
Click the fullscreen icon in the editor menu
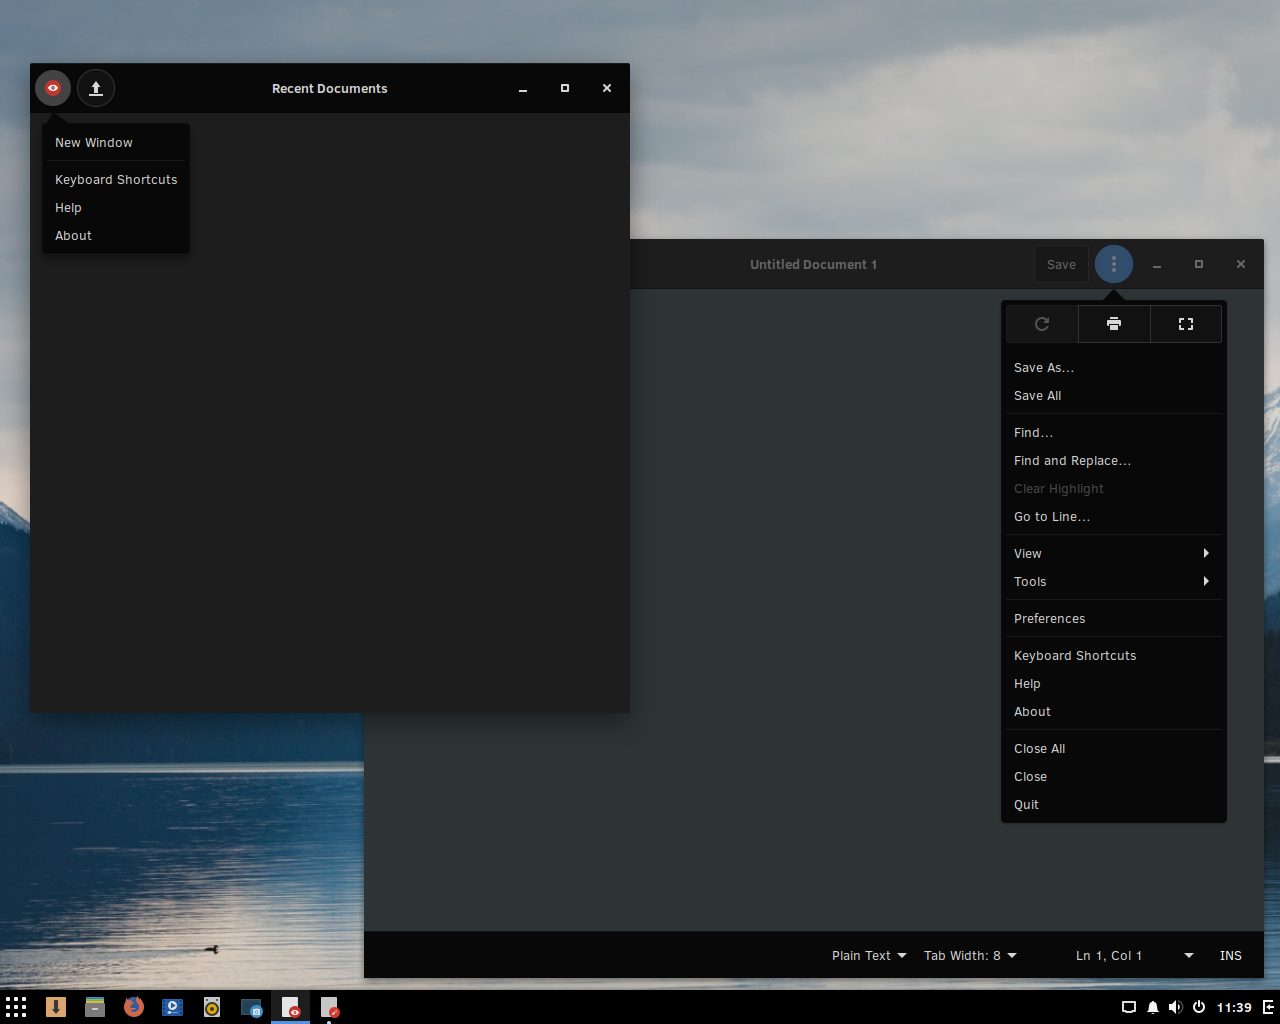coord(1186,324)
